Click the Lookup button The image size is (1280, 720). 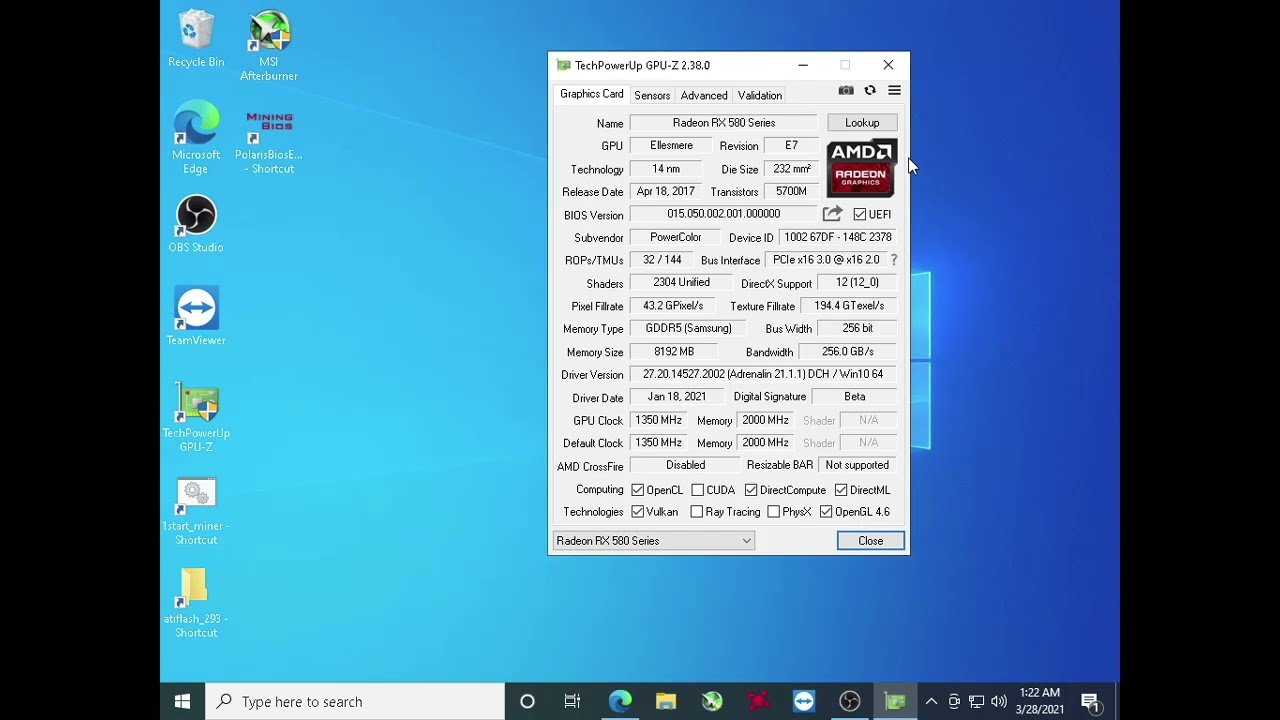pos(862,123)
